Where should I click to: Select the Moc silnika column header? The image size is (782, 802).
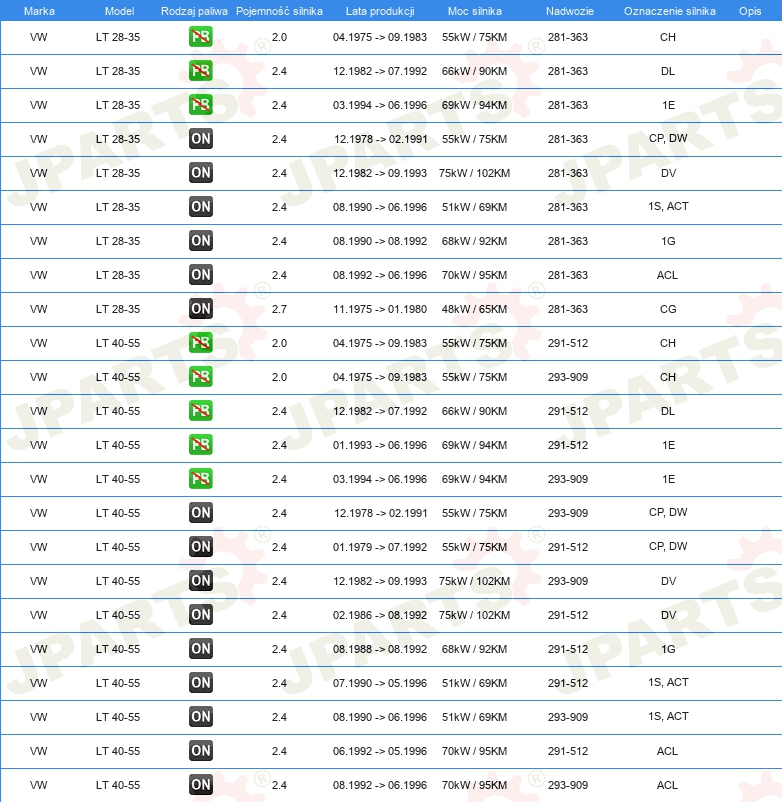pos(475,11)
